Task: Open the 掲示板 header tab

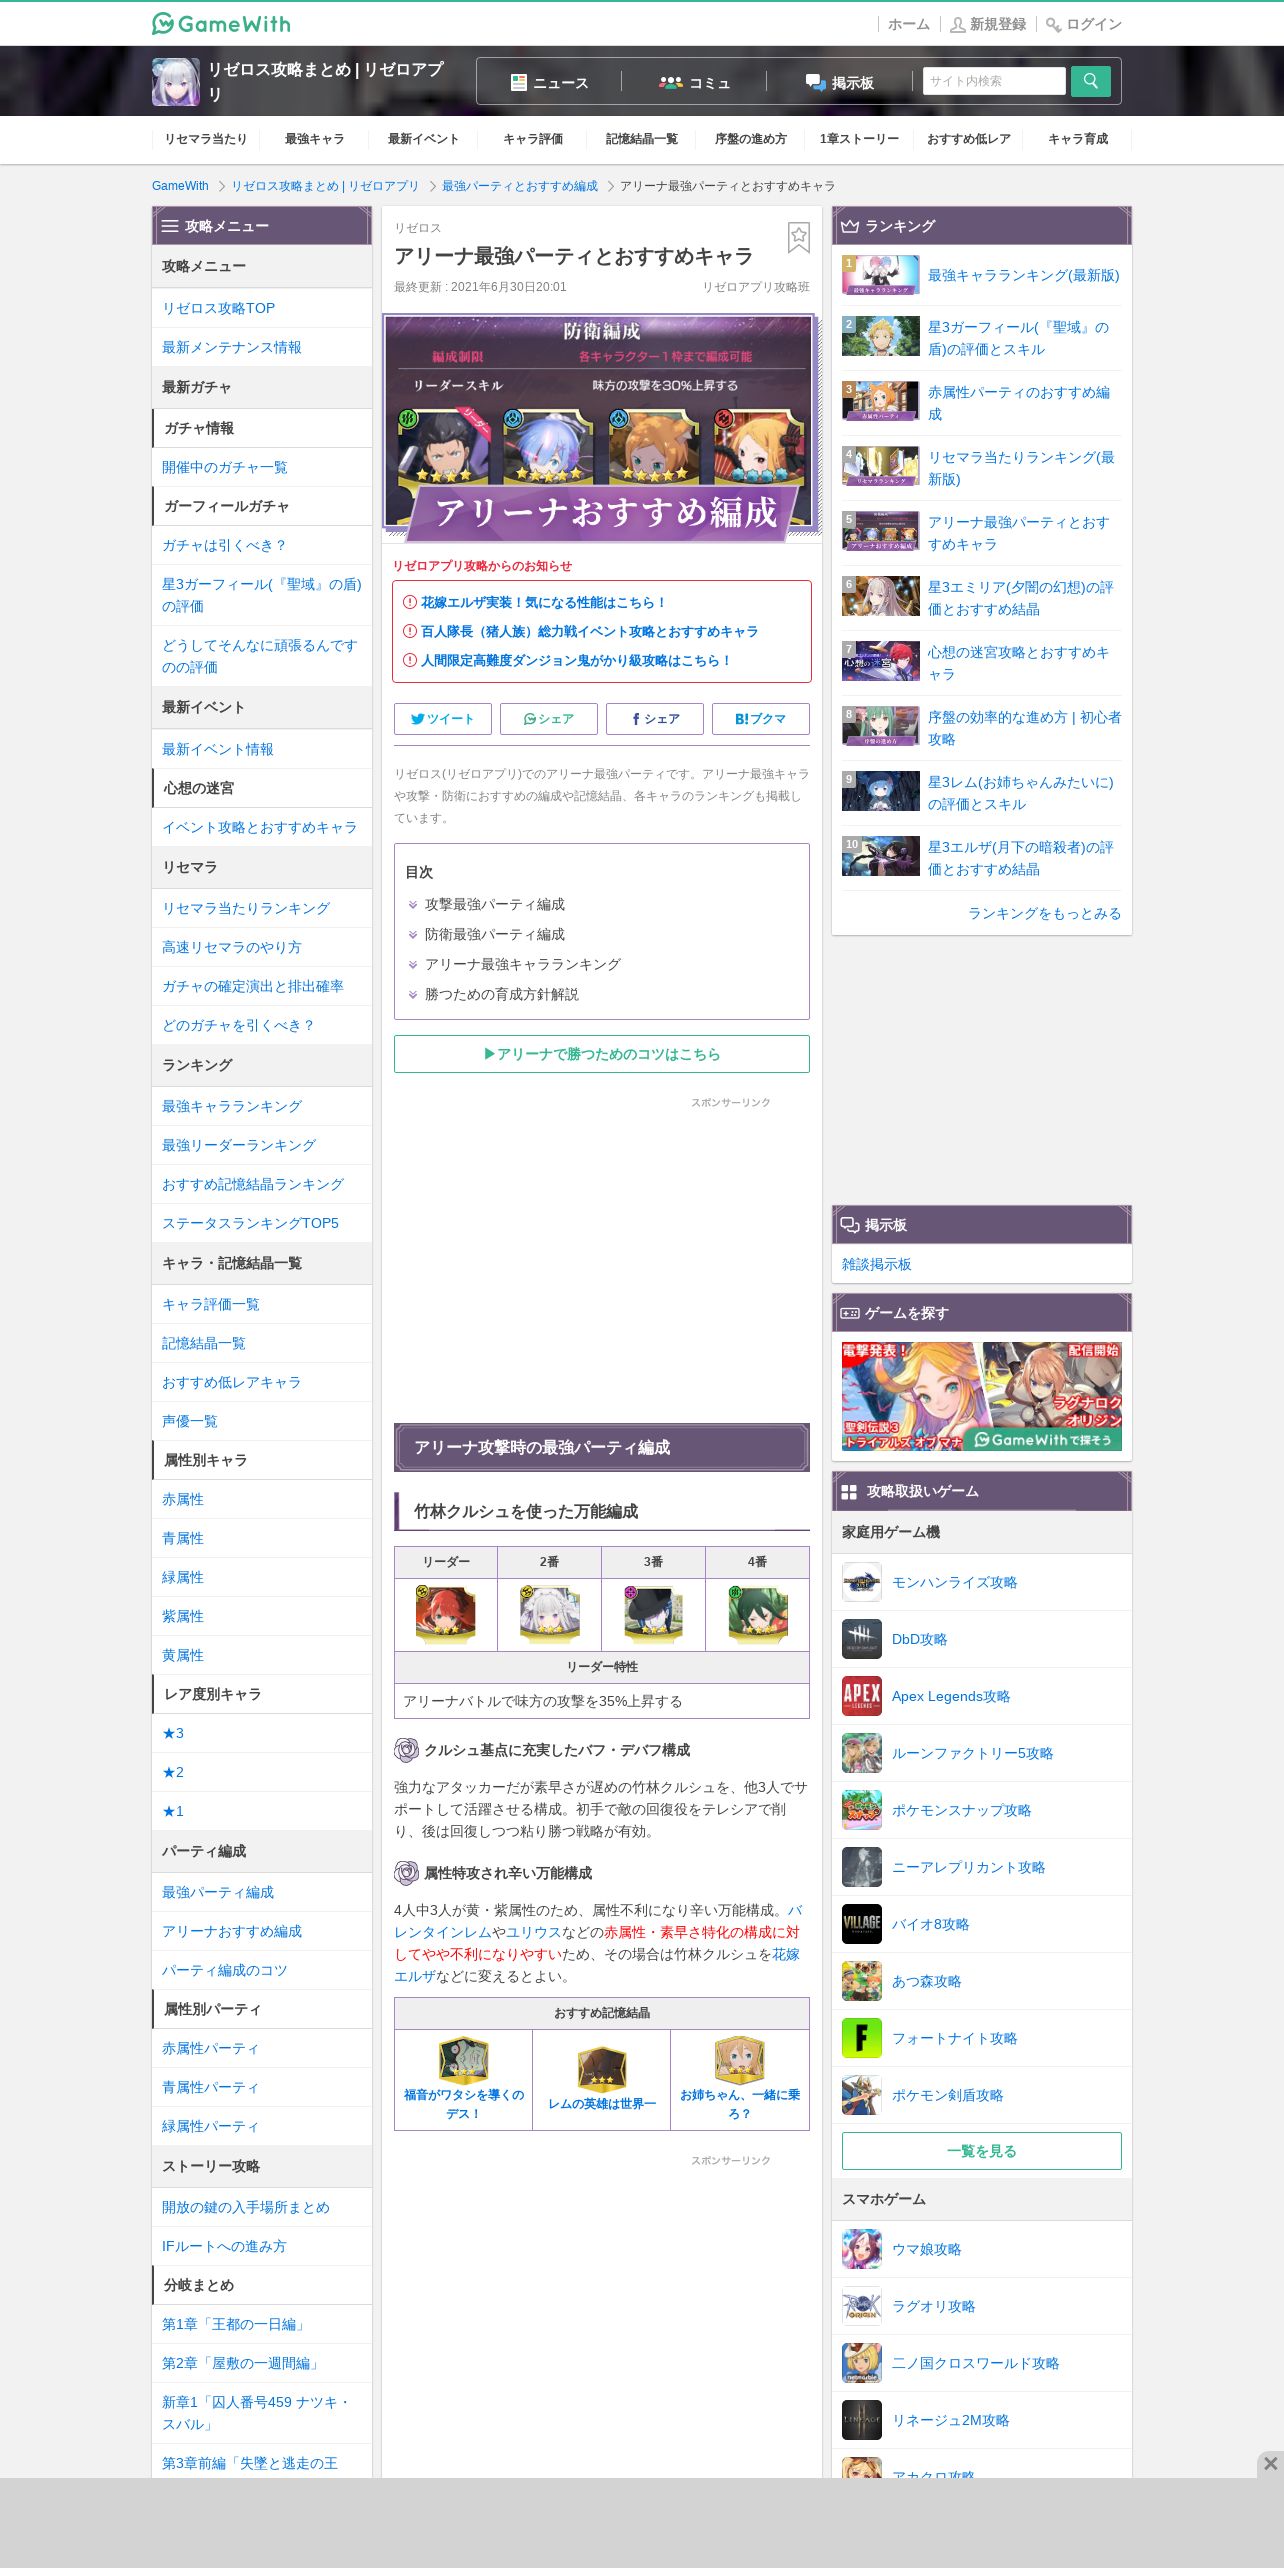Action: [x=840, y=82]
